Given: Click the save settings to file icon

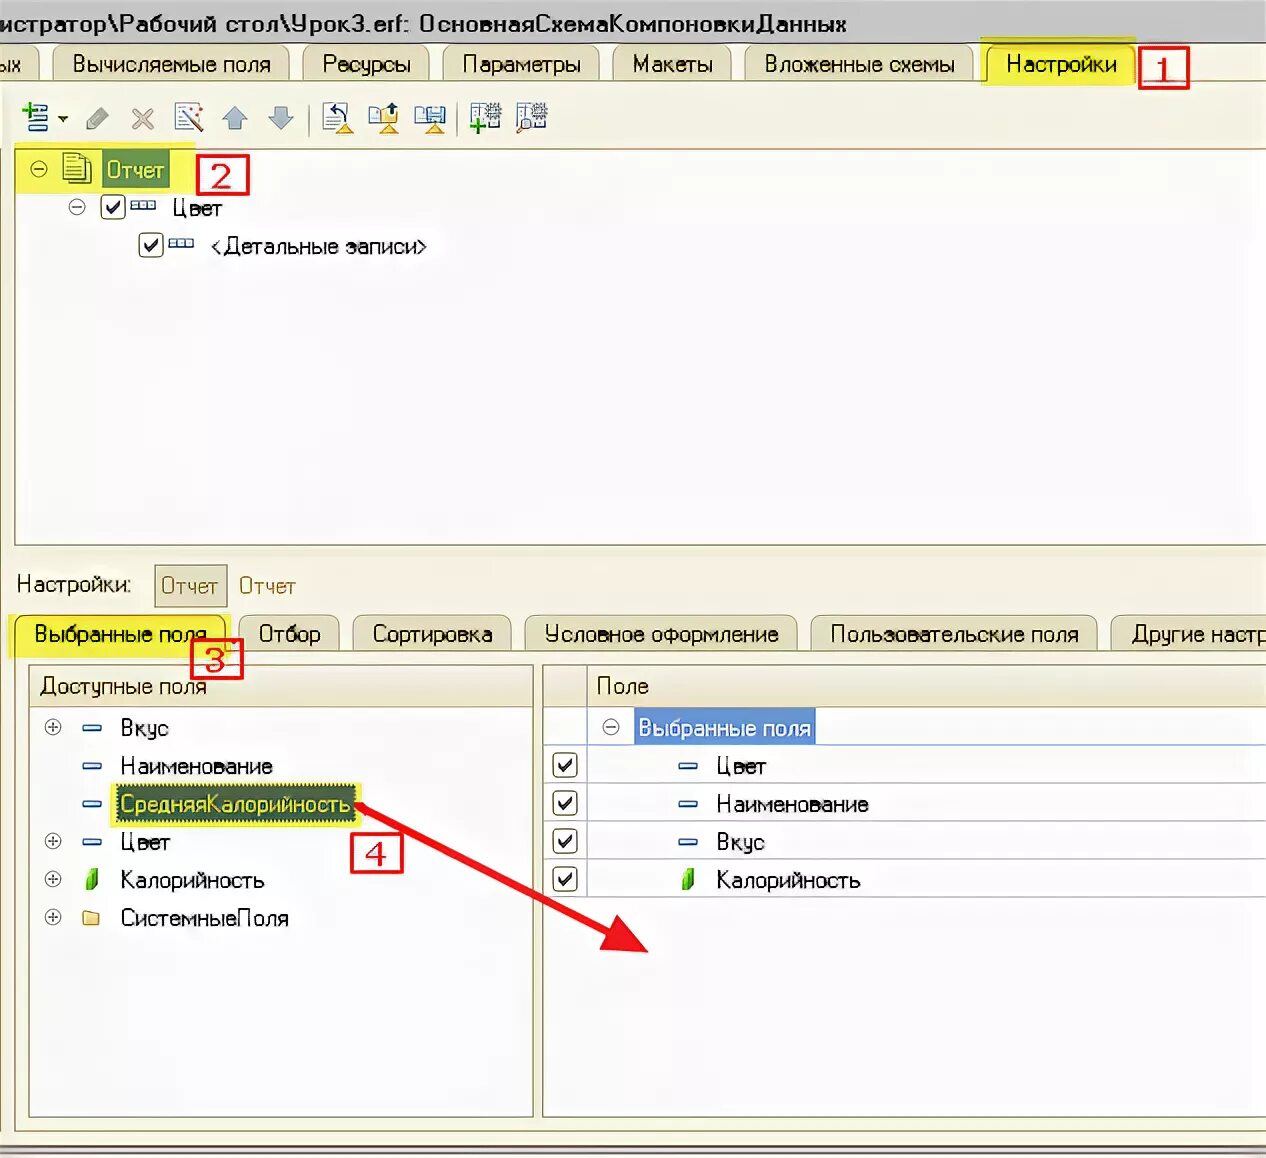Looking at the screenshot, I should [x=430, y=118].
